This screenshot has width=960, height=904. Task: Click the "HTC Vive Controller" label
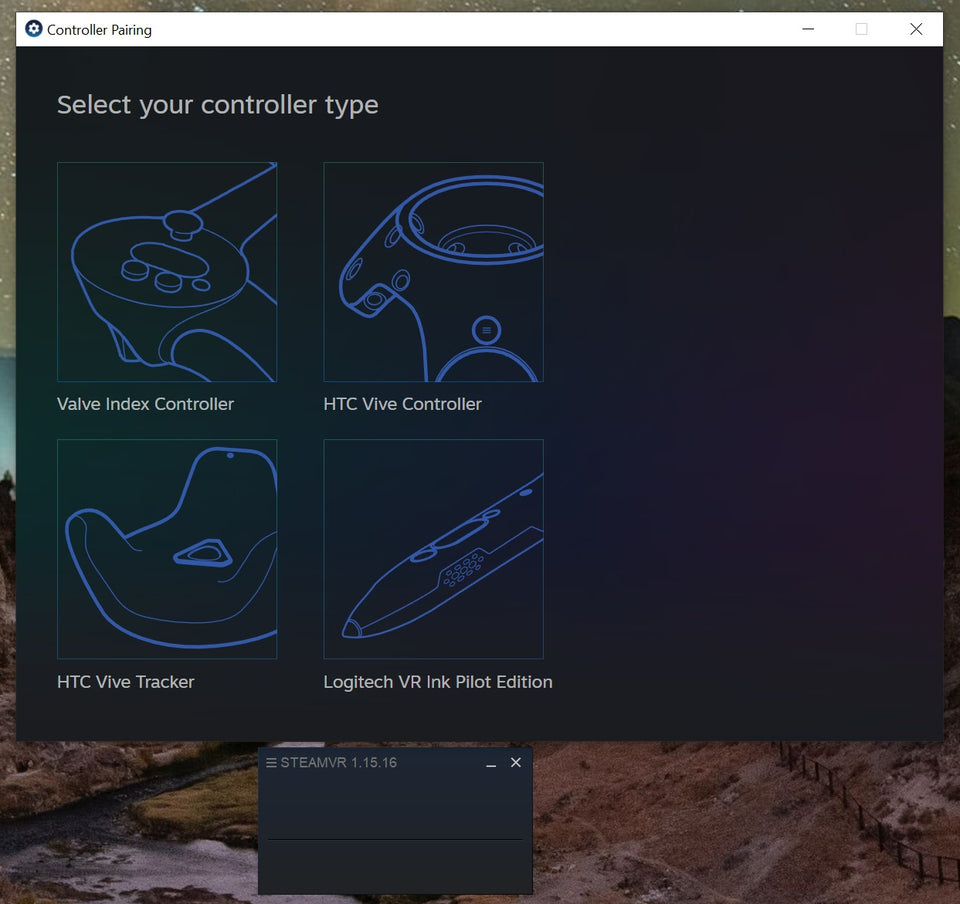(402, 404)
